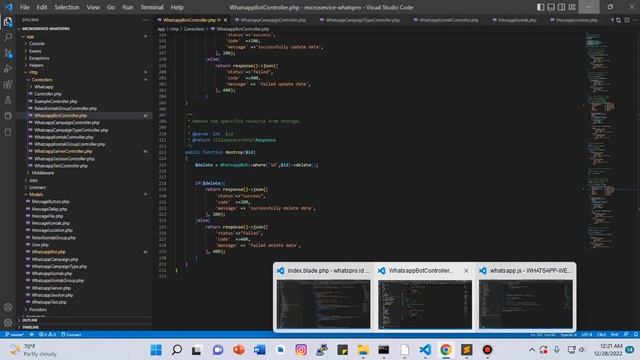The height and width of the screenshot is (360, 640).
Task: Expand the Exceptions folder
Action: coord(39,58)
